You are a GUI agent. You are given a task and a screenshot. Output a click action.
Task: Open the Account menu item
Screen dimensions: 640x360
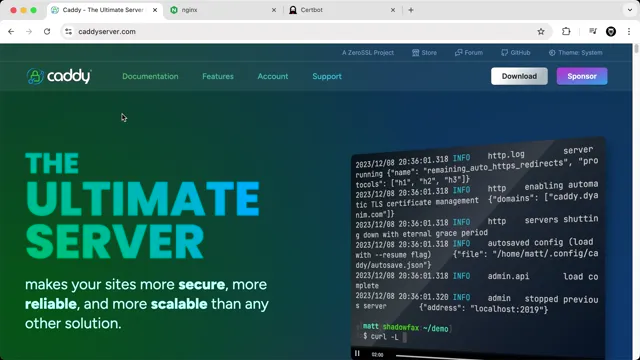point(273,76)
